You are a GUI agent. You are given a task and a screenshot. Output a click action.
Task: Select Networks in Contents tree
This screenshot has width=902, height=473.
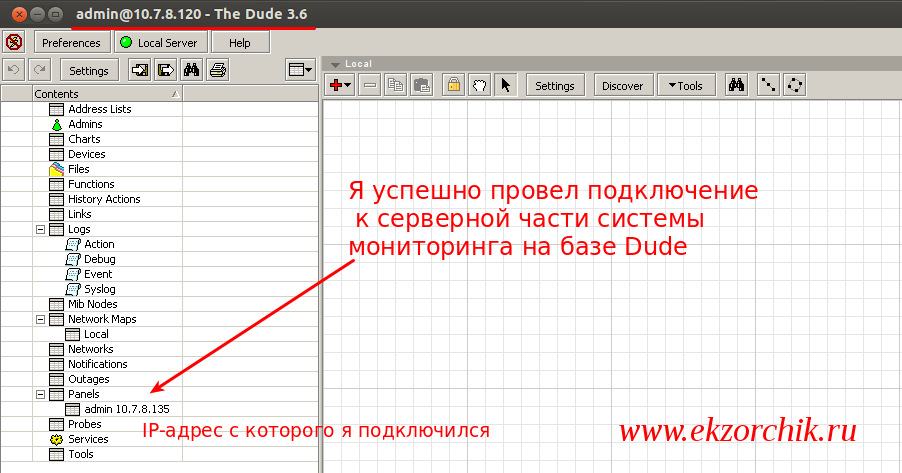(x=90, y=349)
